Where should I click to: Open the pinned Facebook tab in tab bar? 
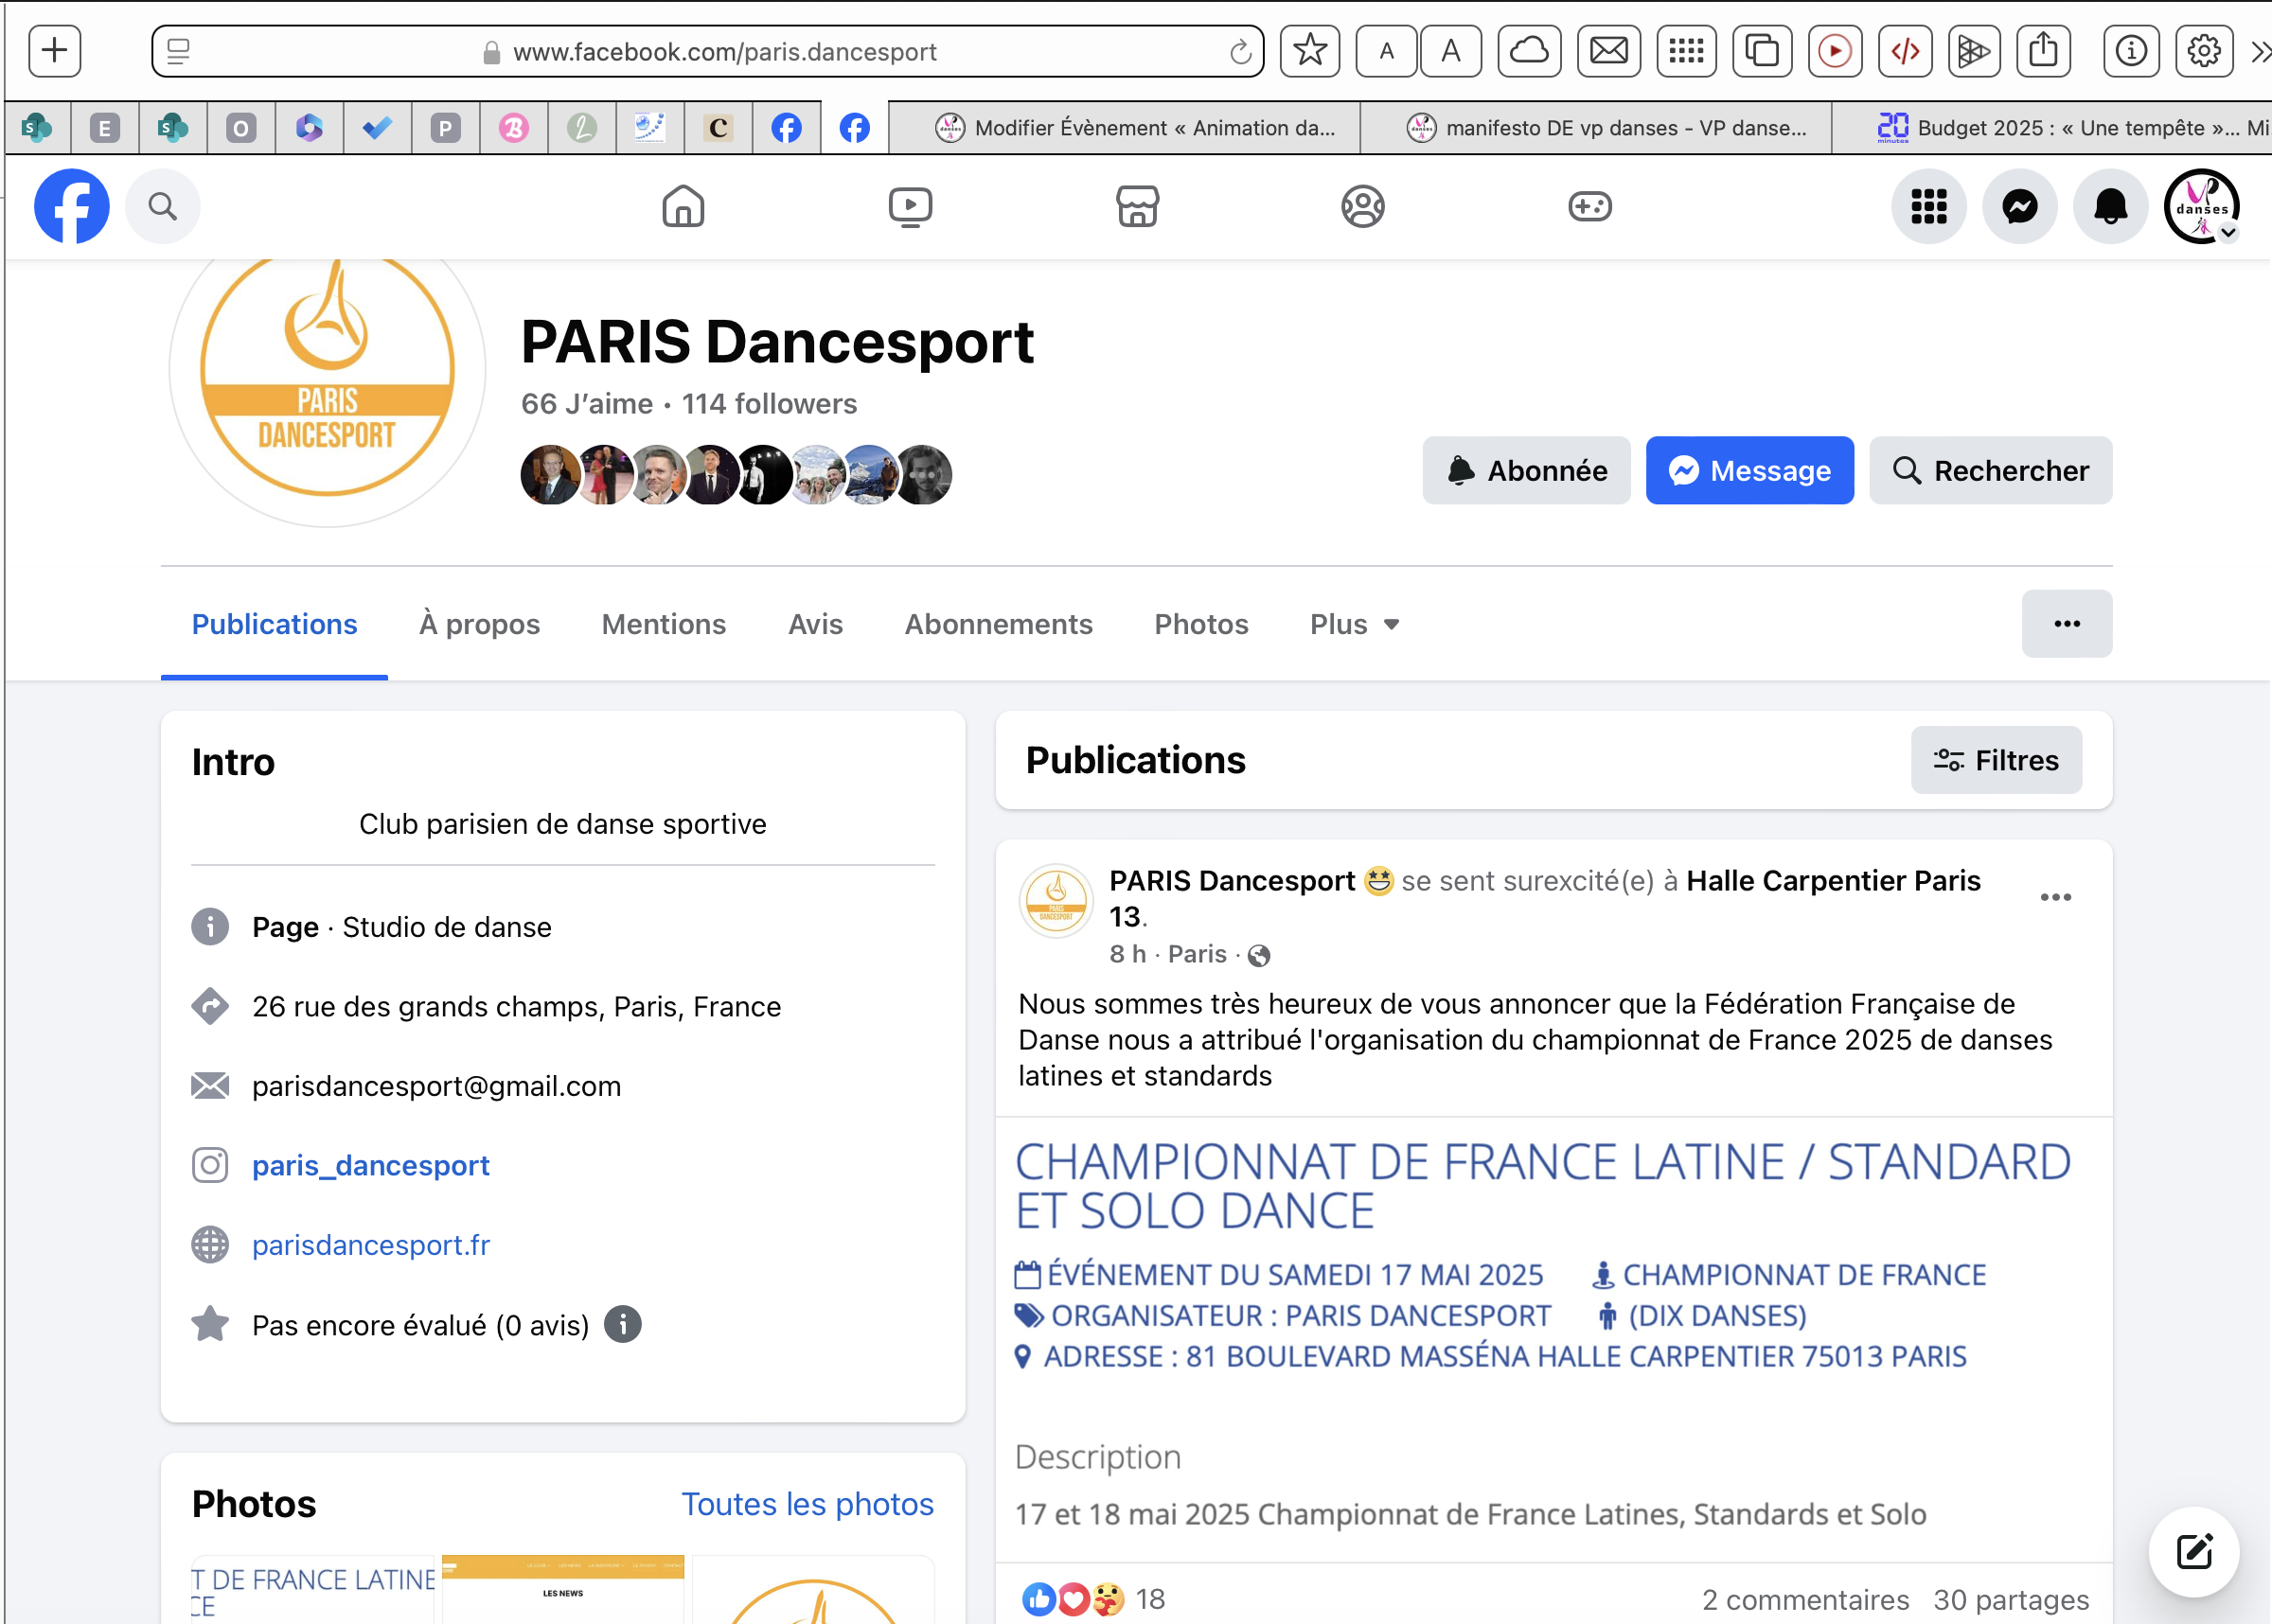(x=786, y=128)
